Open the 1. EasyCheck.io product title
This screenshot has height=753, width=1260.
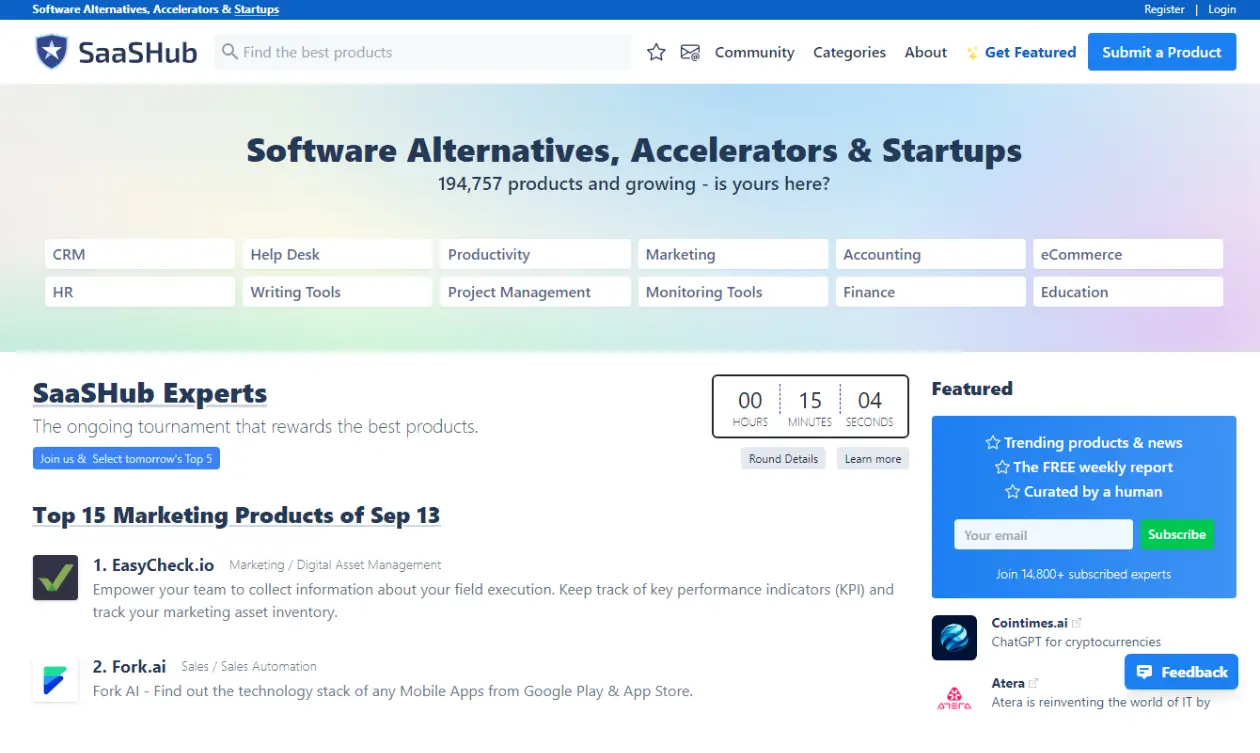[154, 565]
